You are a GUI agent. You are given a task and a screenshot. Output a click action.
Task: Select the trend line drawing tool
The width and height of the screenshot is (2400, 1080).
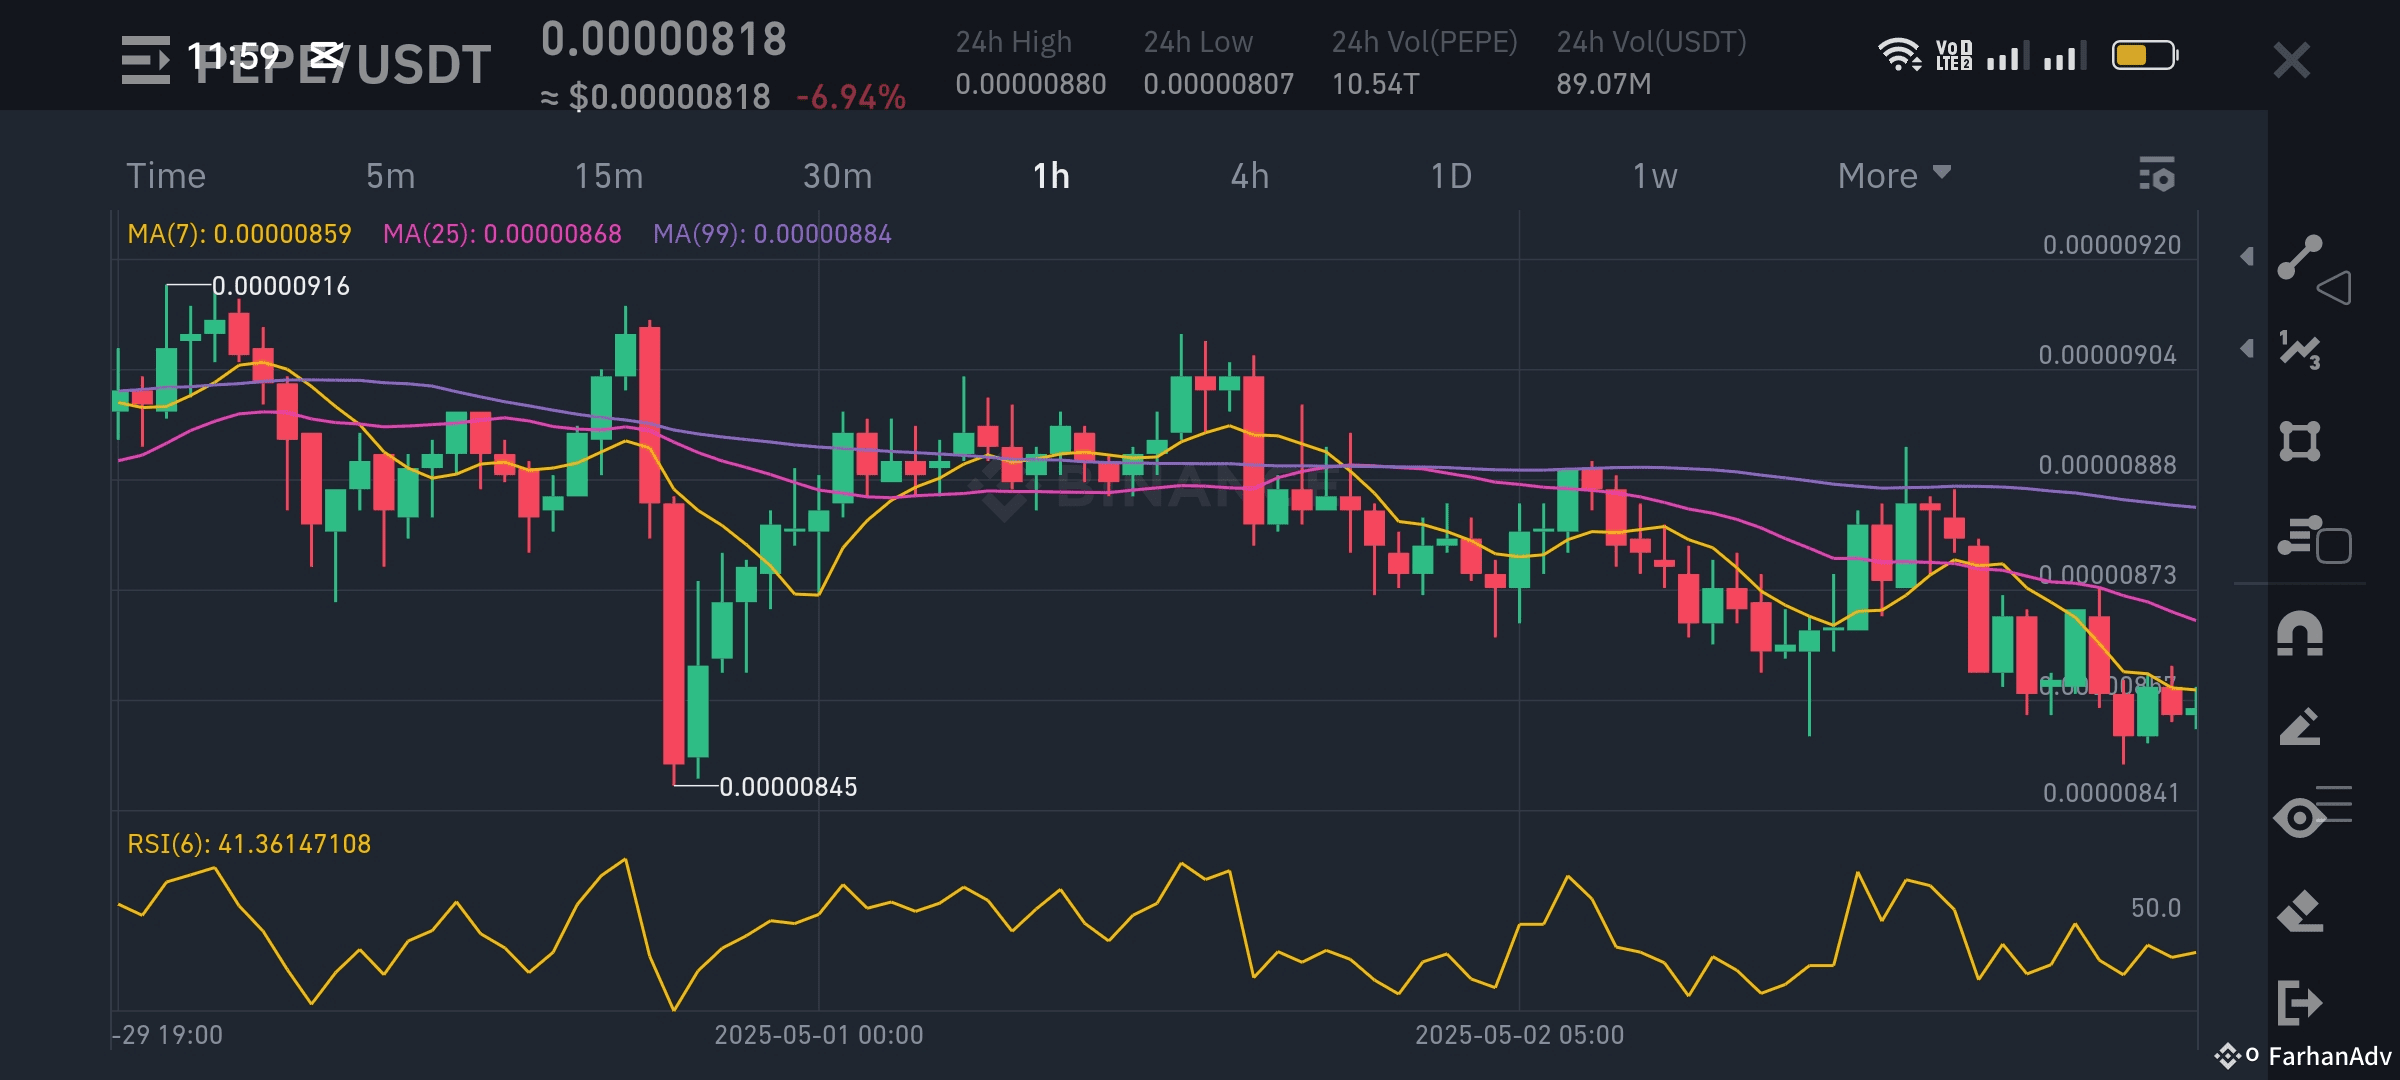(2299, 257)
